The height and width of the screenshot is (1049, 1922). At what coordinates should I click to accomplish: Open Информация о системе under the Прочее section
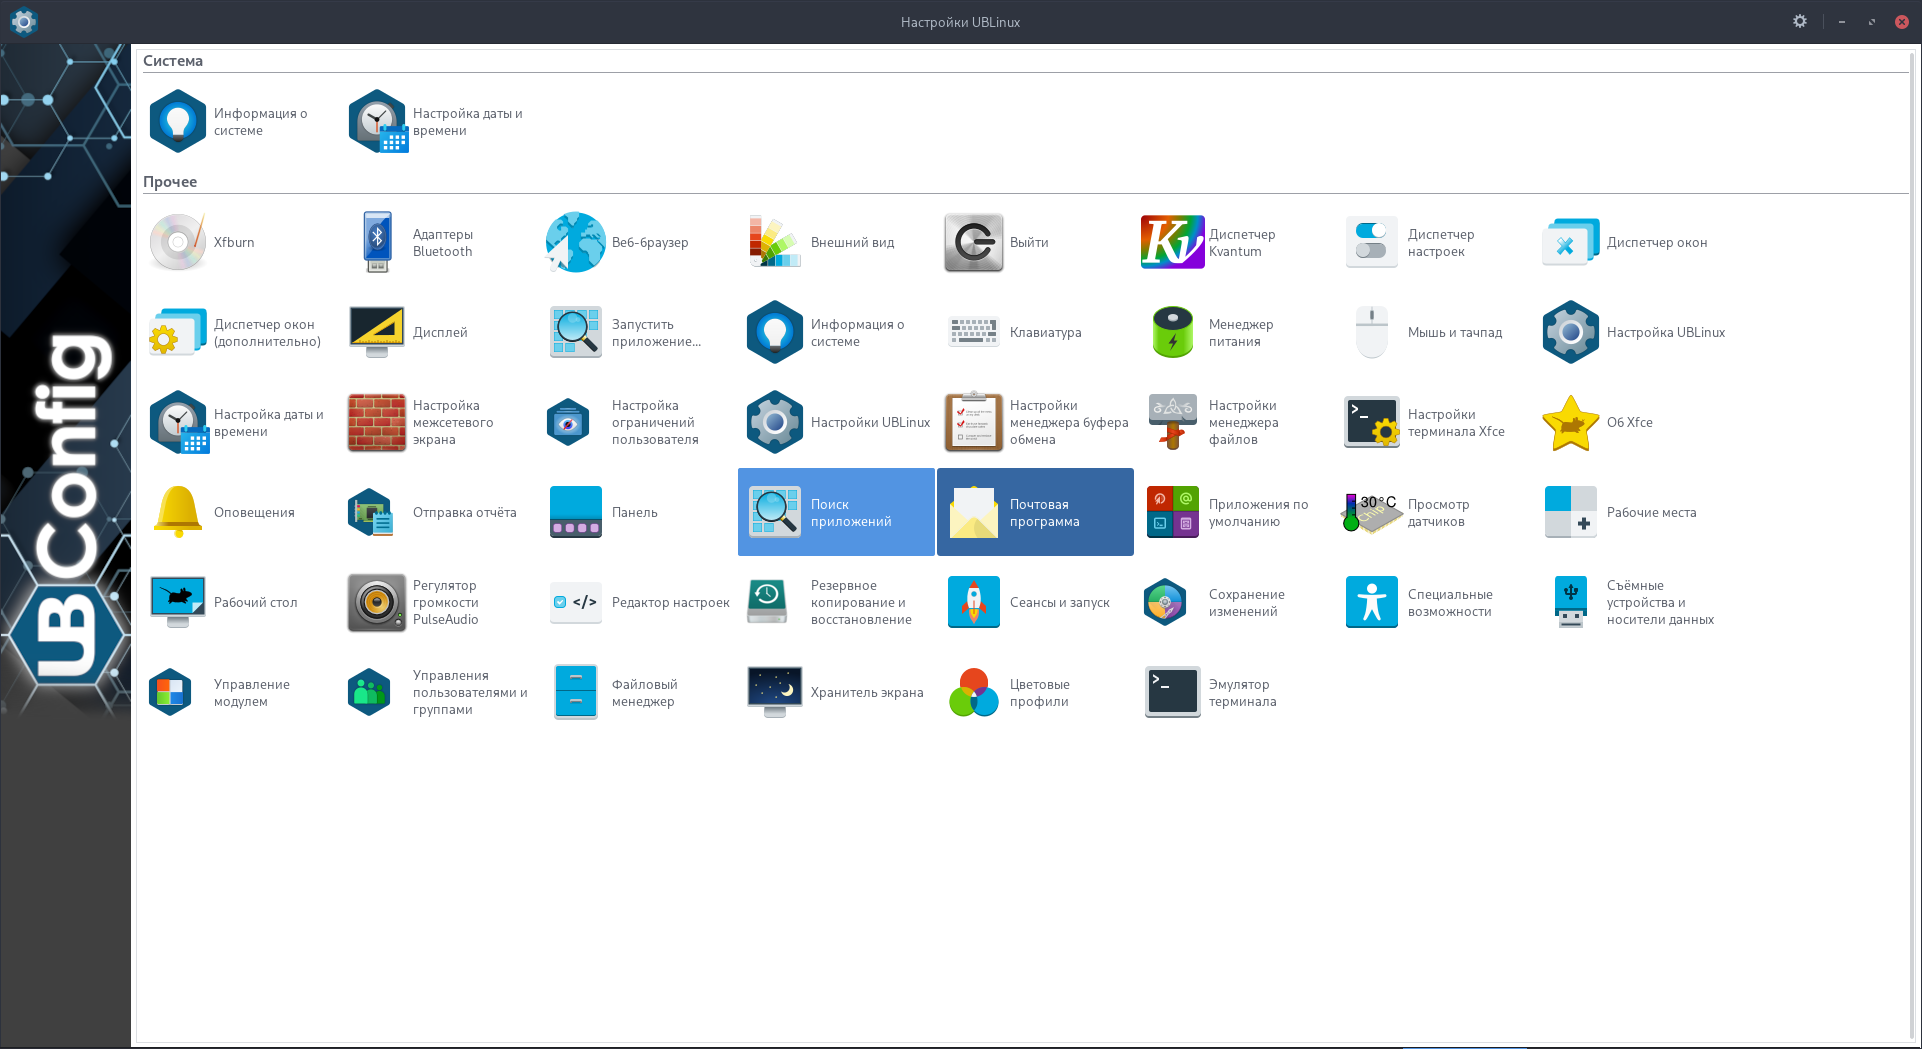835,332
